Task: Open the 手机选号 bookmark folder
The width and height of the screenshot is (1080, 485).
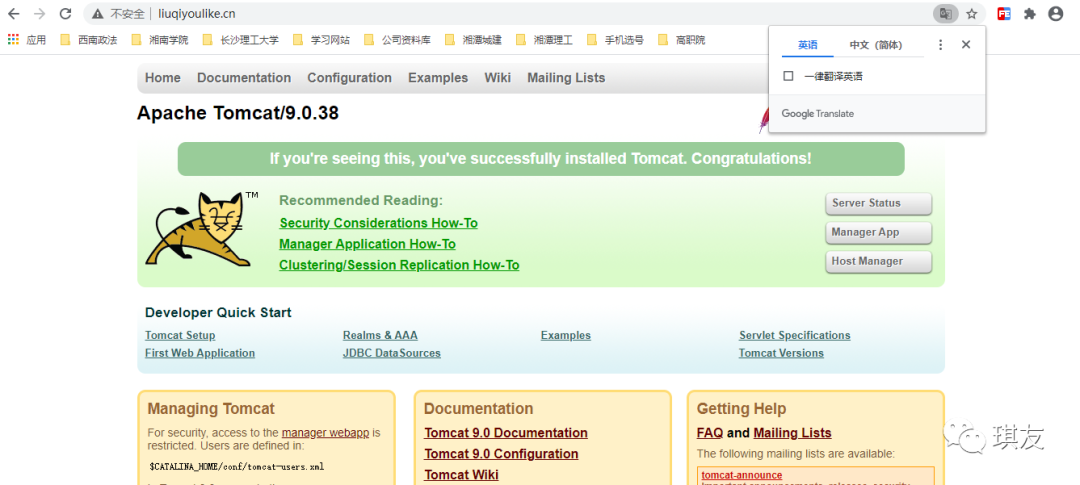Action: (x=615, y=40)
